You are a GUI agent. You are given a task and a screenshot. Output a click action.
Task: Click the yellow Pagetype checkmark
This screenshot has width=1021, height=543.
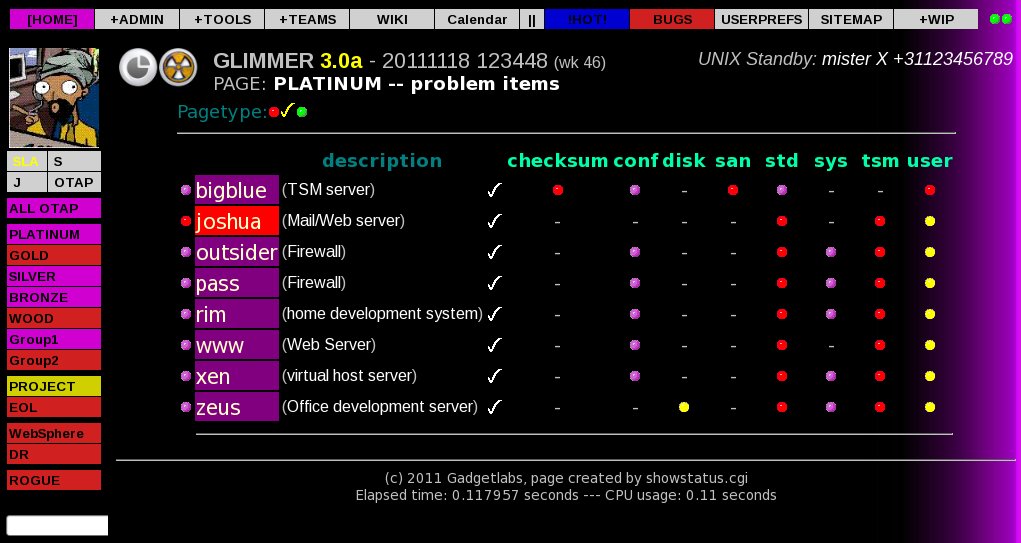pyautogui.click(x=287, y=111)
